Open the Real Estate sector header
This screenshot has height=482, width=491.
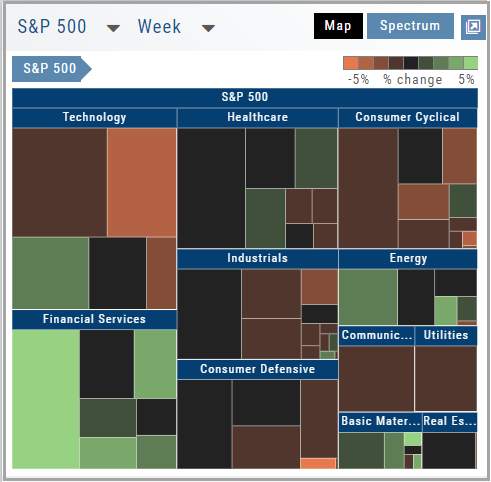450,422
